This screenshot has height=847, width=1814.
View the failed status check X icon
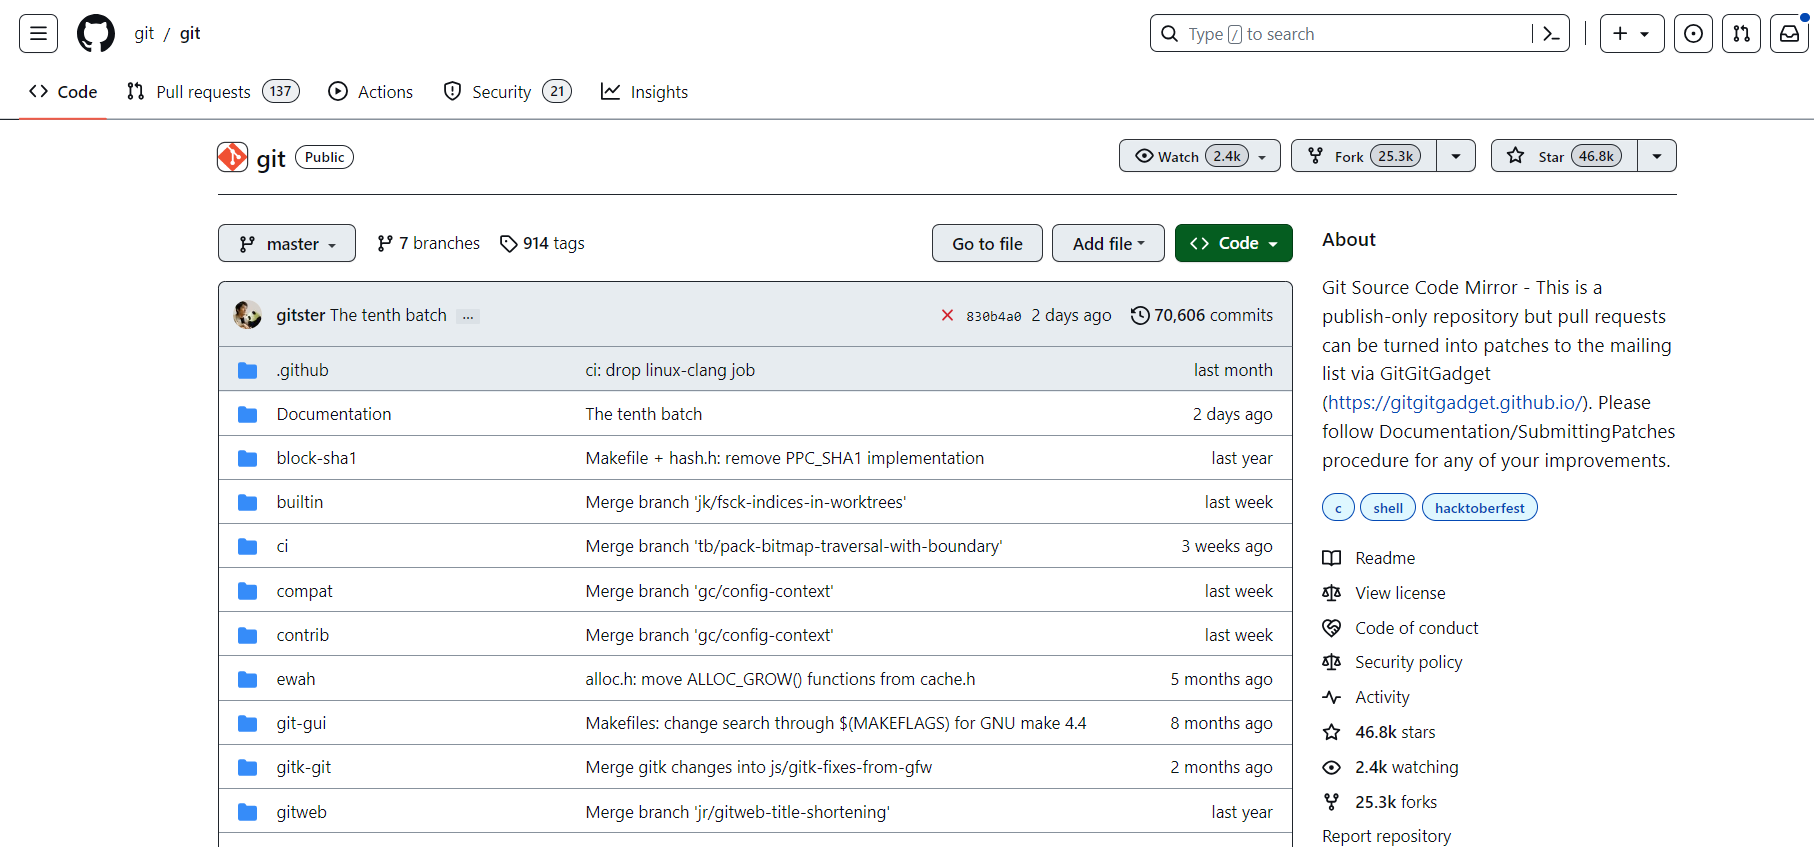tap(947, 315)
